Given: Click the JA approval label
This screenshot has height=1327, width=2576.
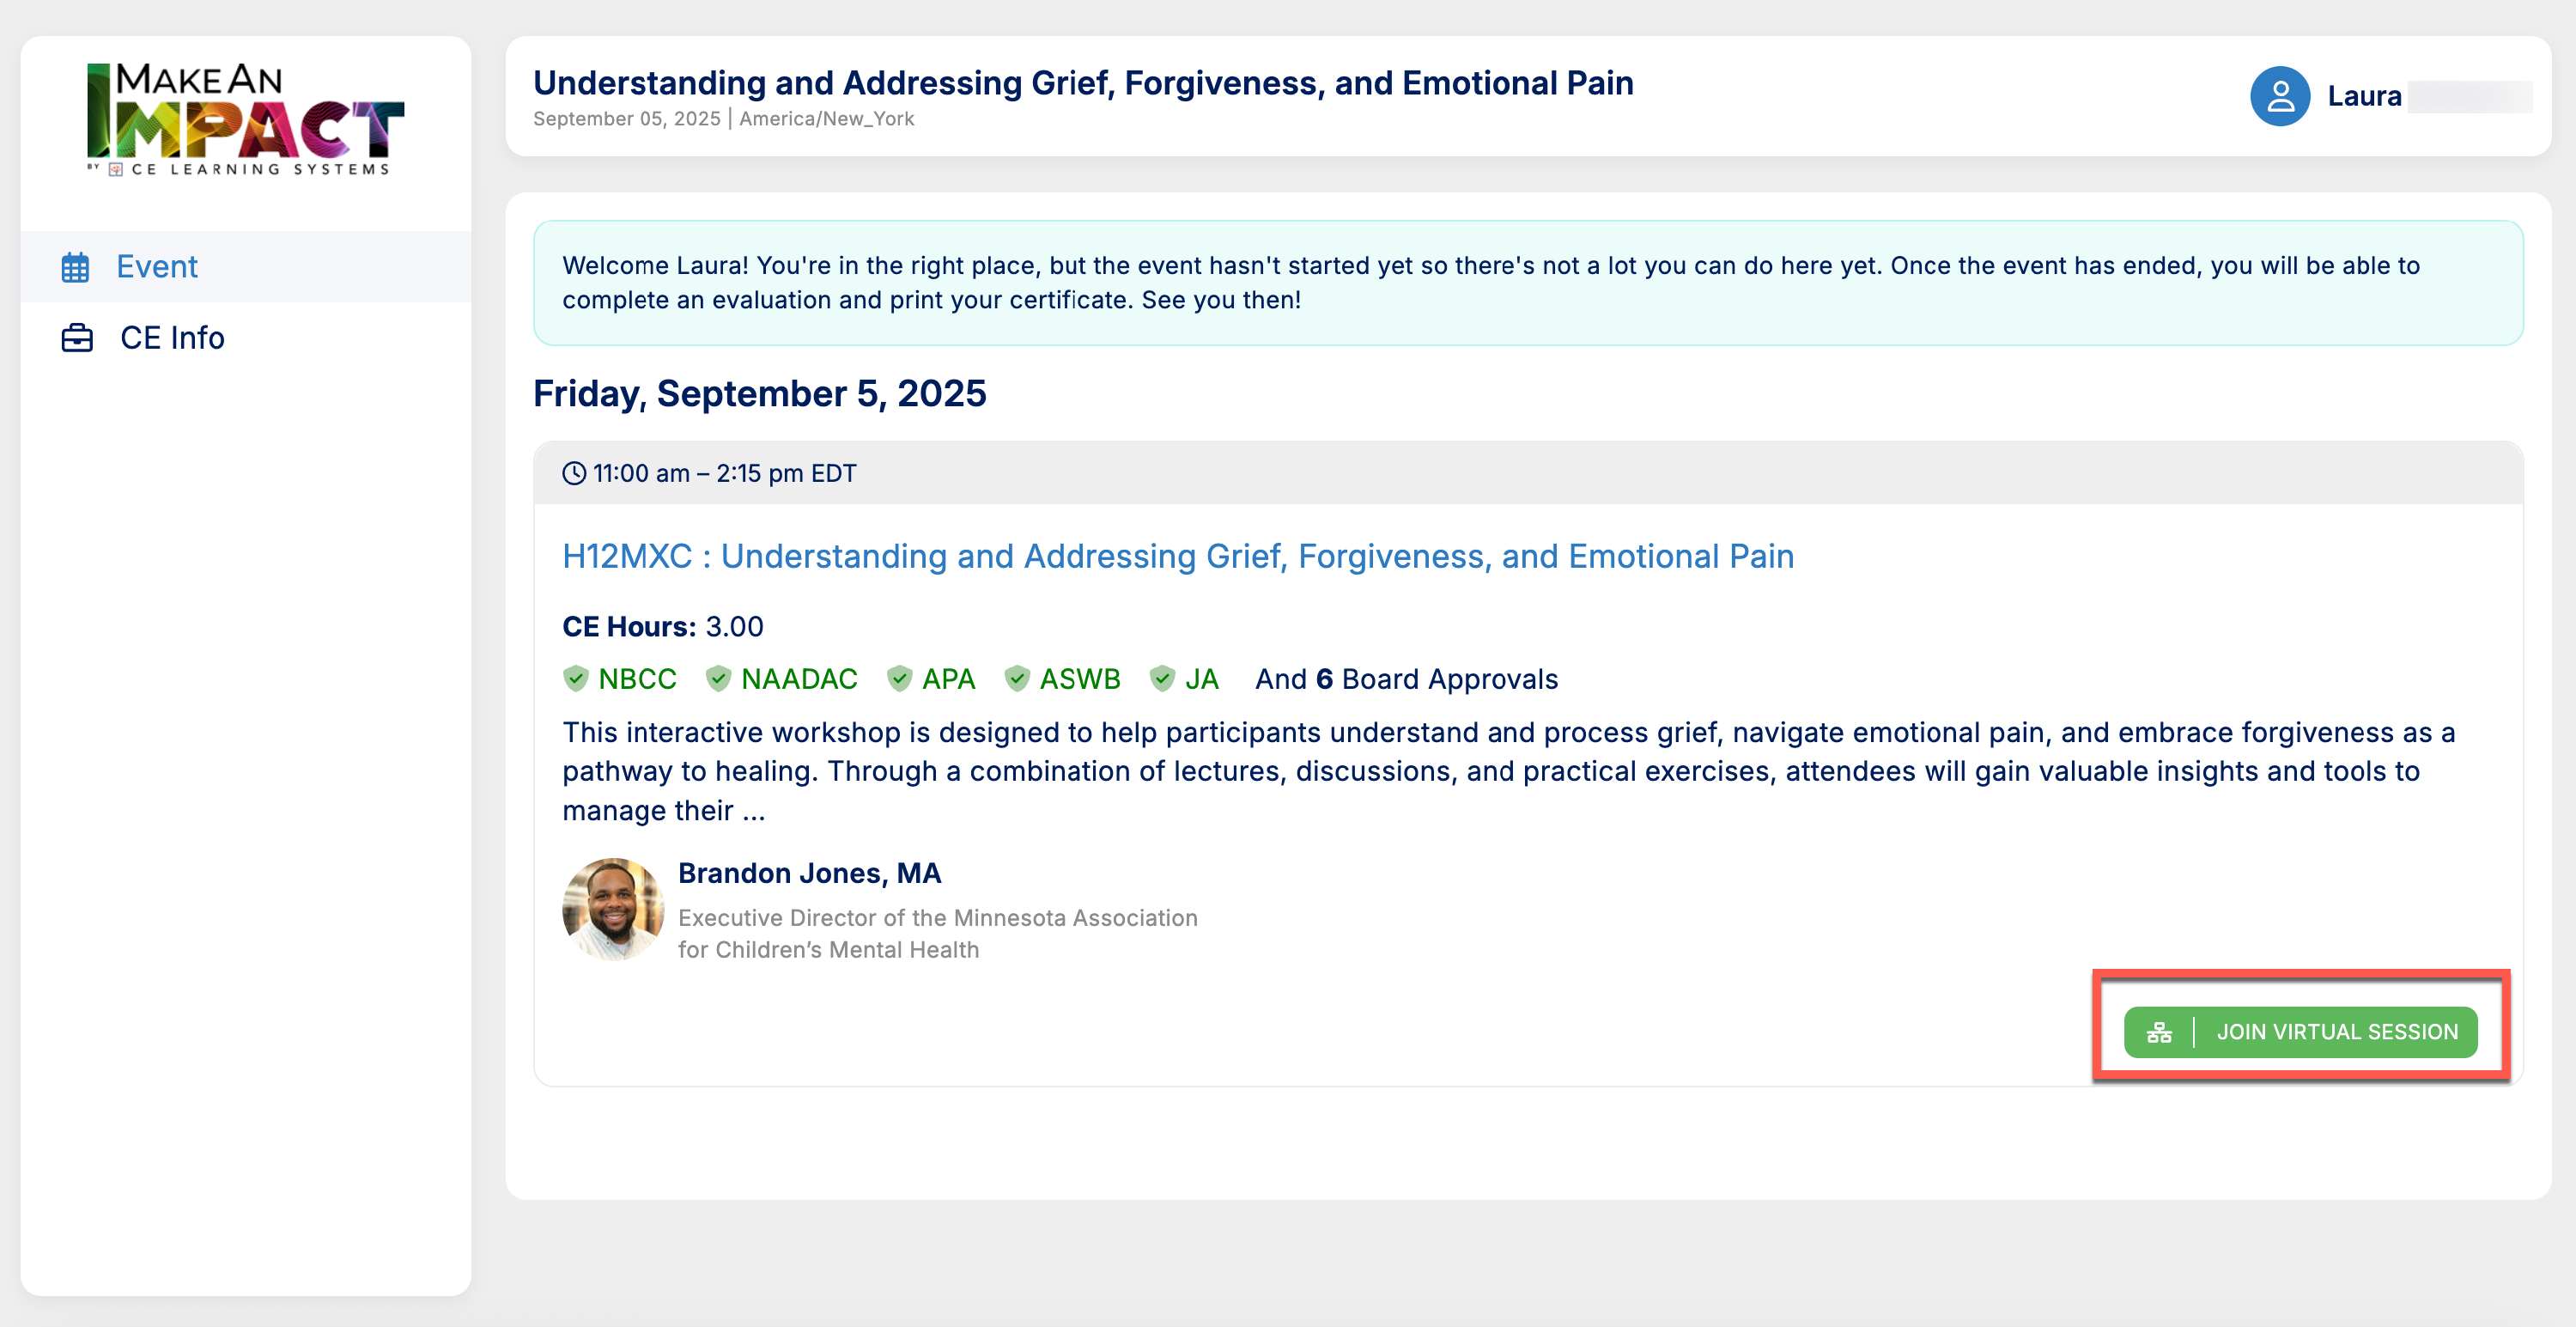Looking at the screenshot, I should (x=1201, y=679).
